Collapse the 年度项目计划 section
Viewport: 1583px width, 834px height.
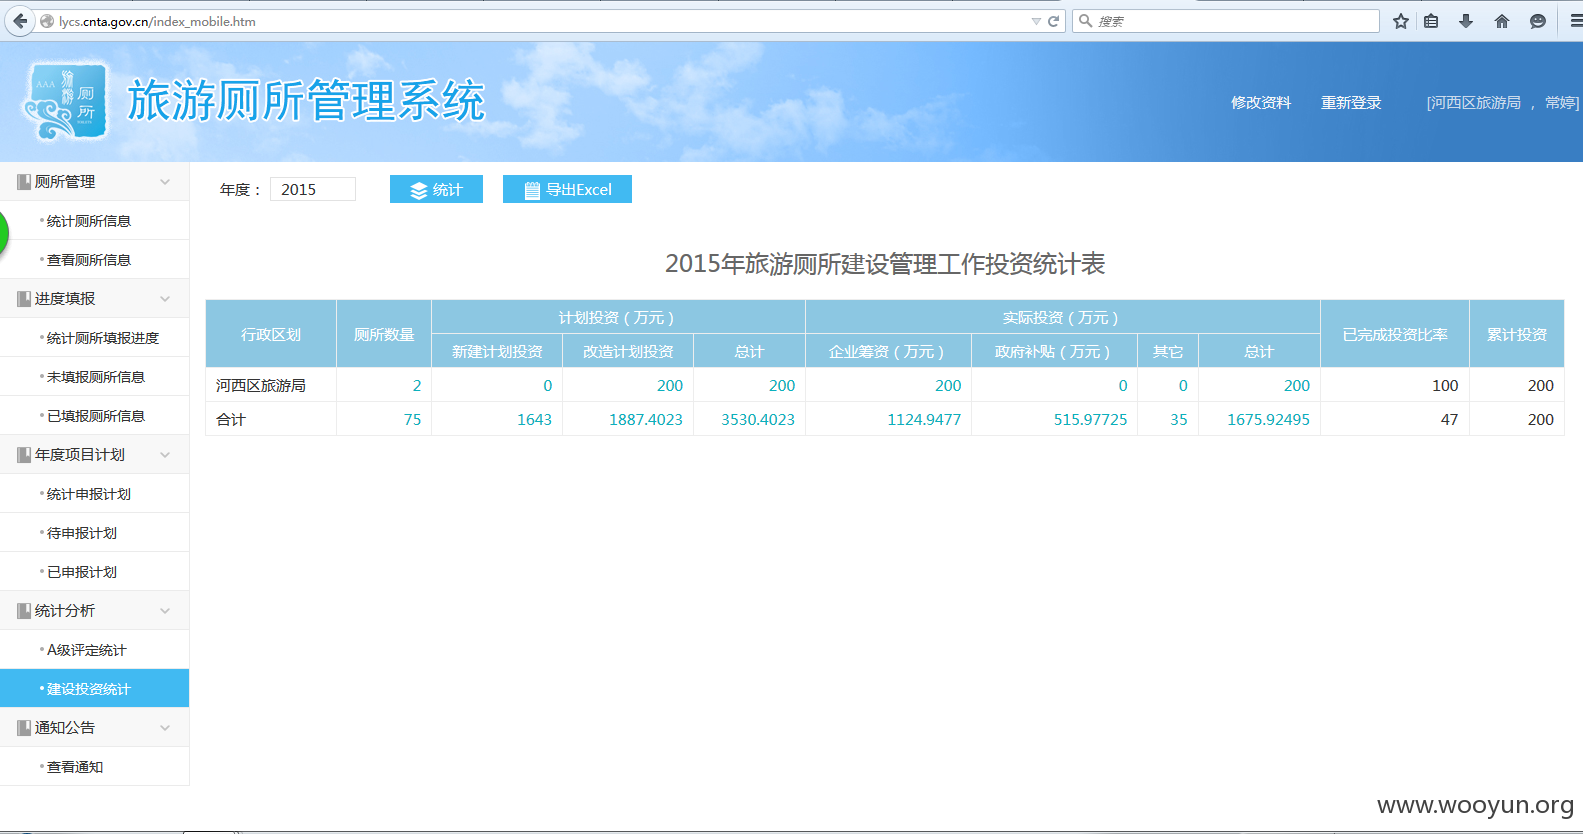coord(165,454)
